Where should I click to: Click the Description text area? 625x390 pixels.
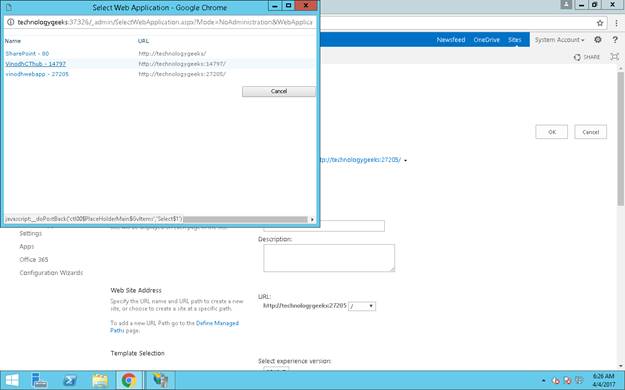pyautogui.click(x=329, y=258)
